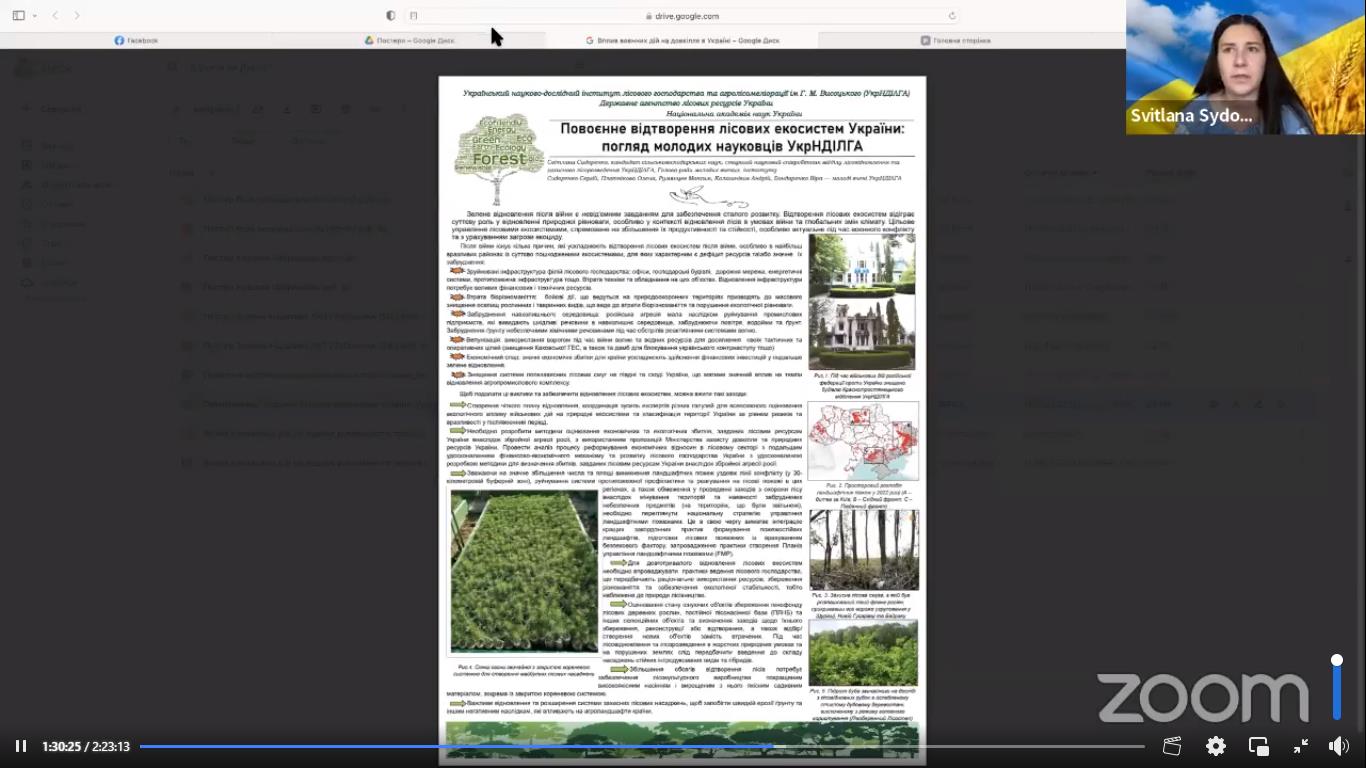Viewport: 1366px width, 768px height.
Task: Adjust the blue vertical volume slider
Action: 1336,687
